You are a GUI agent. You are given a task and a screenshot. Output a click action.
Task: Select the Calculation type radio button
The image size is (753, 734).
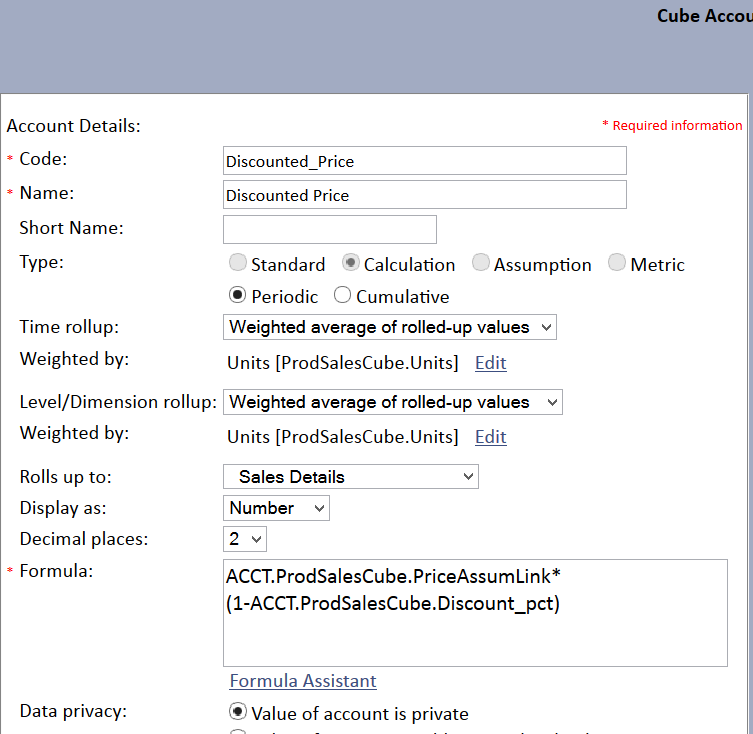tap(351, 263)
